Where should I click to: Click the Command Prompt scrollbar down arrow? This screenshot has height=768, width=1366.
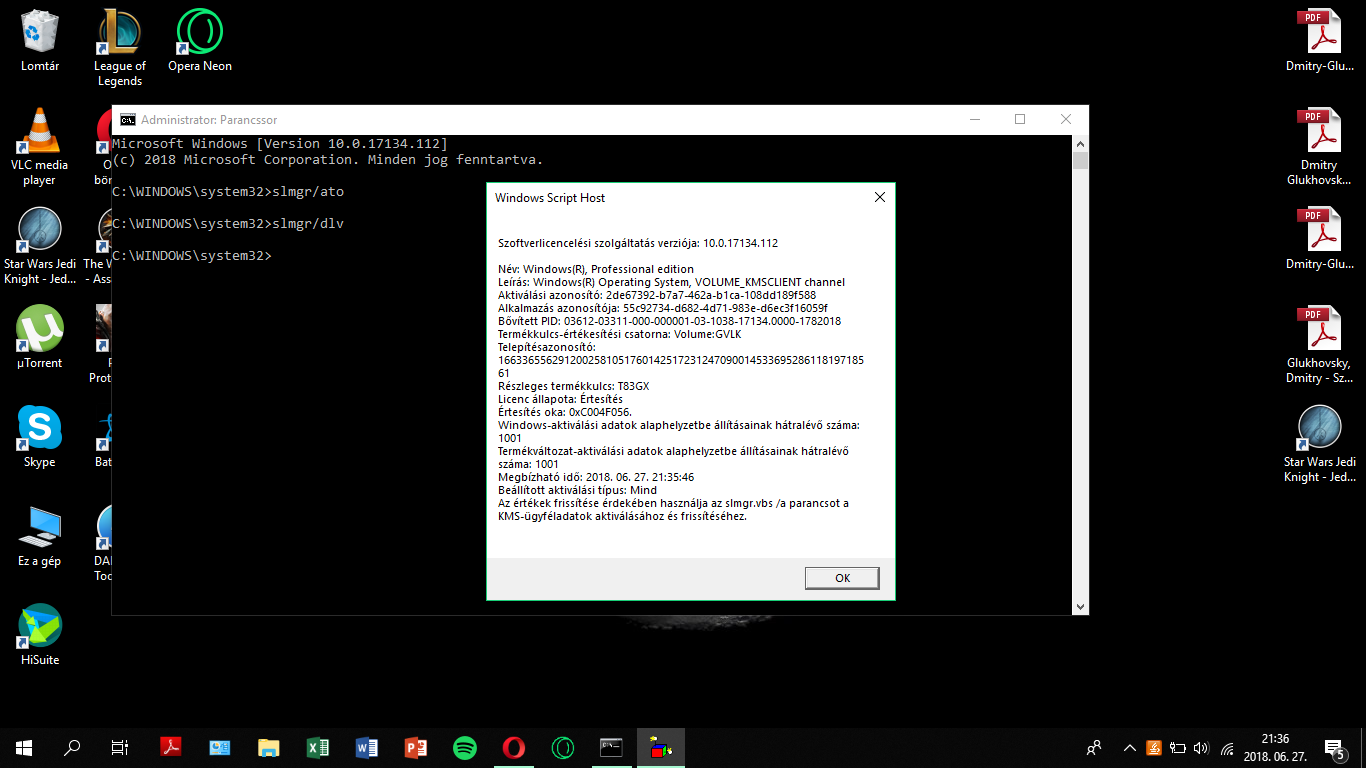(x=1080, y=606)
